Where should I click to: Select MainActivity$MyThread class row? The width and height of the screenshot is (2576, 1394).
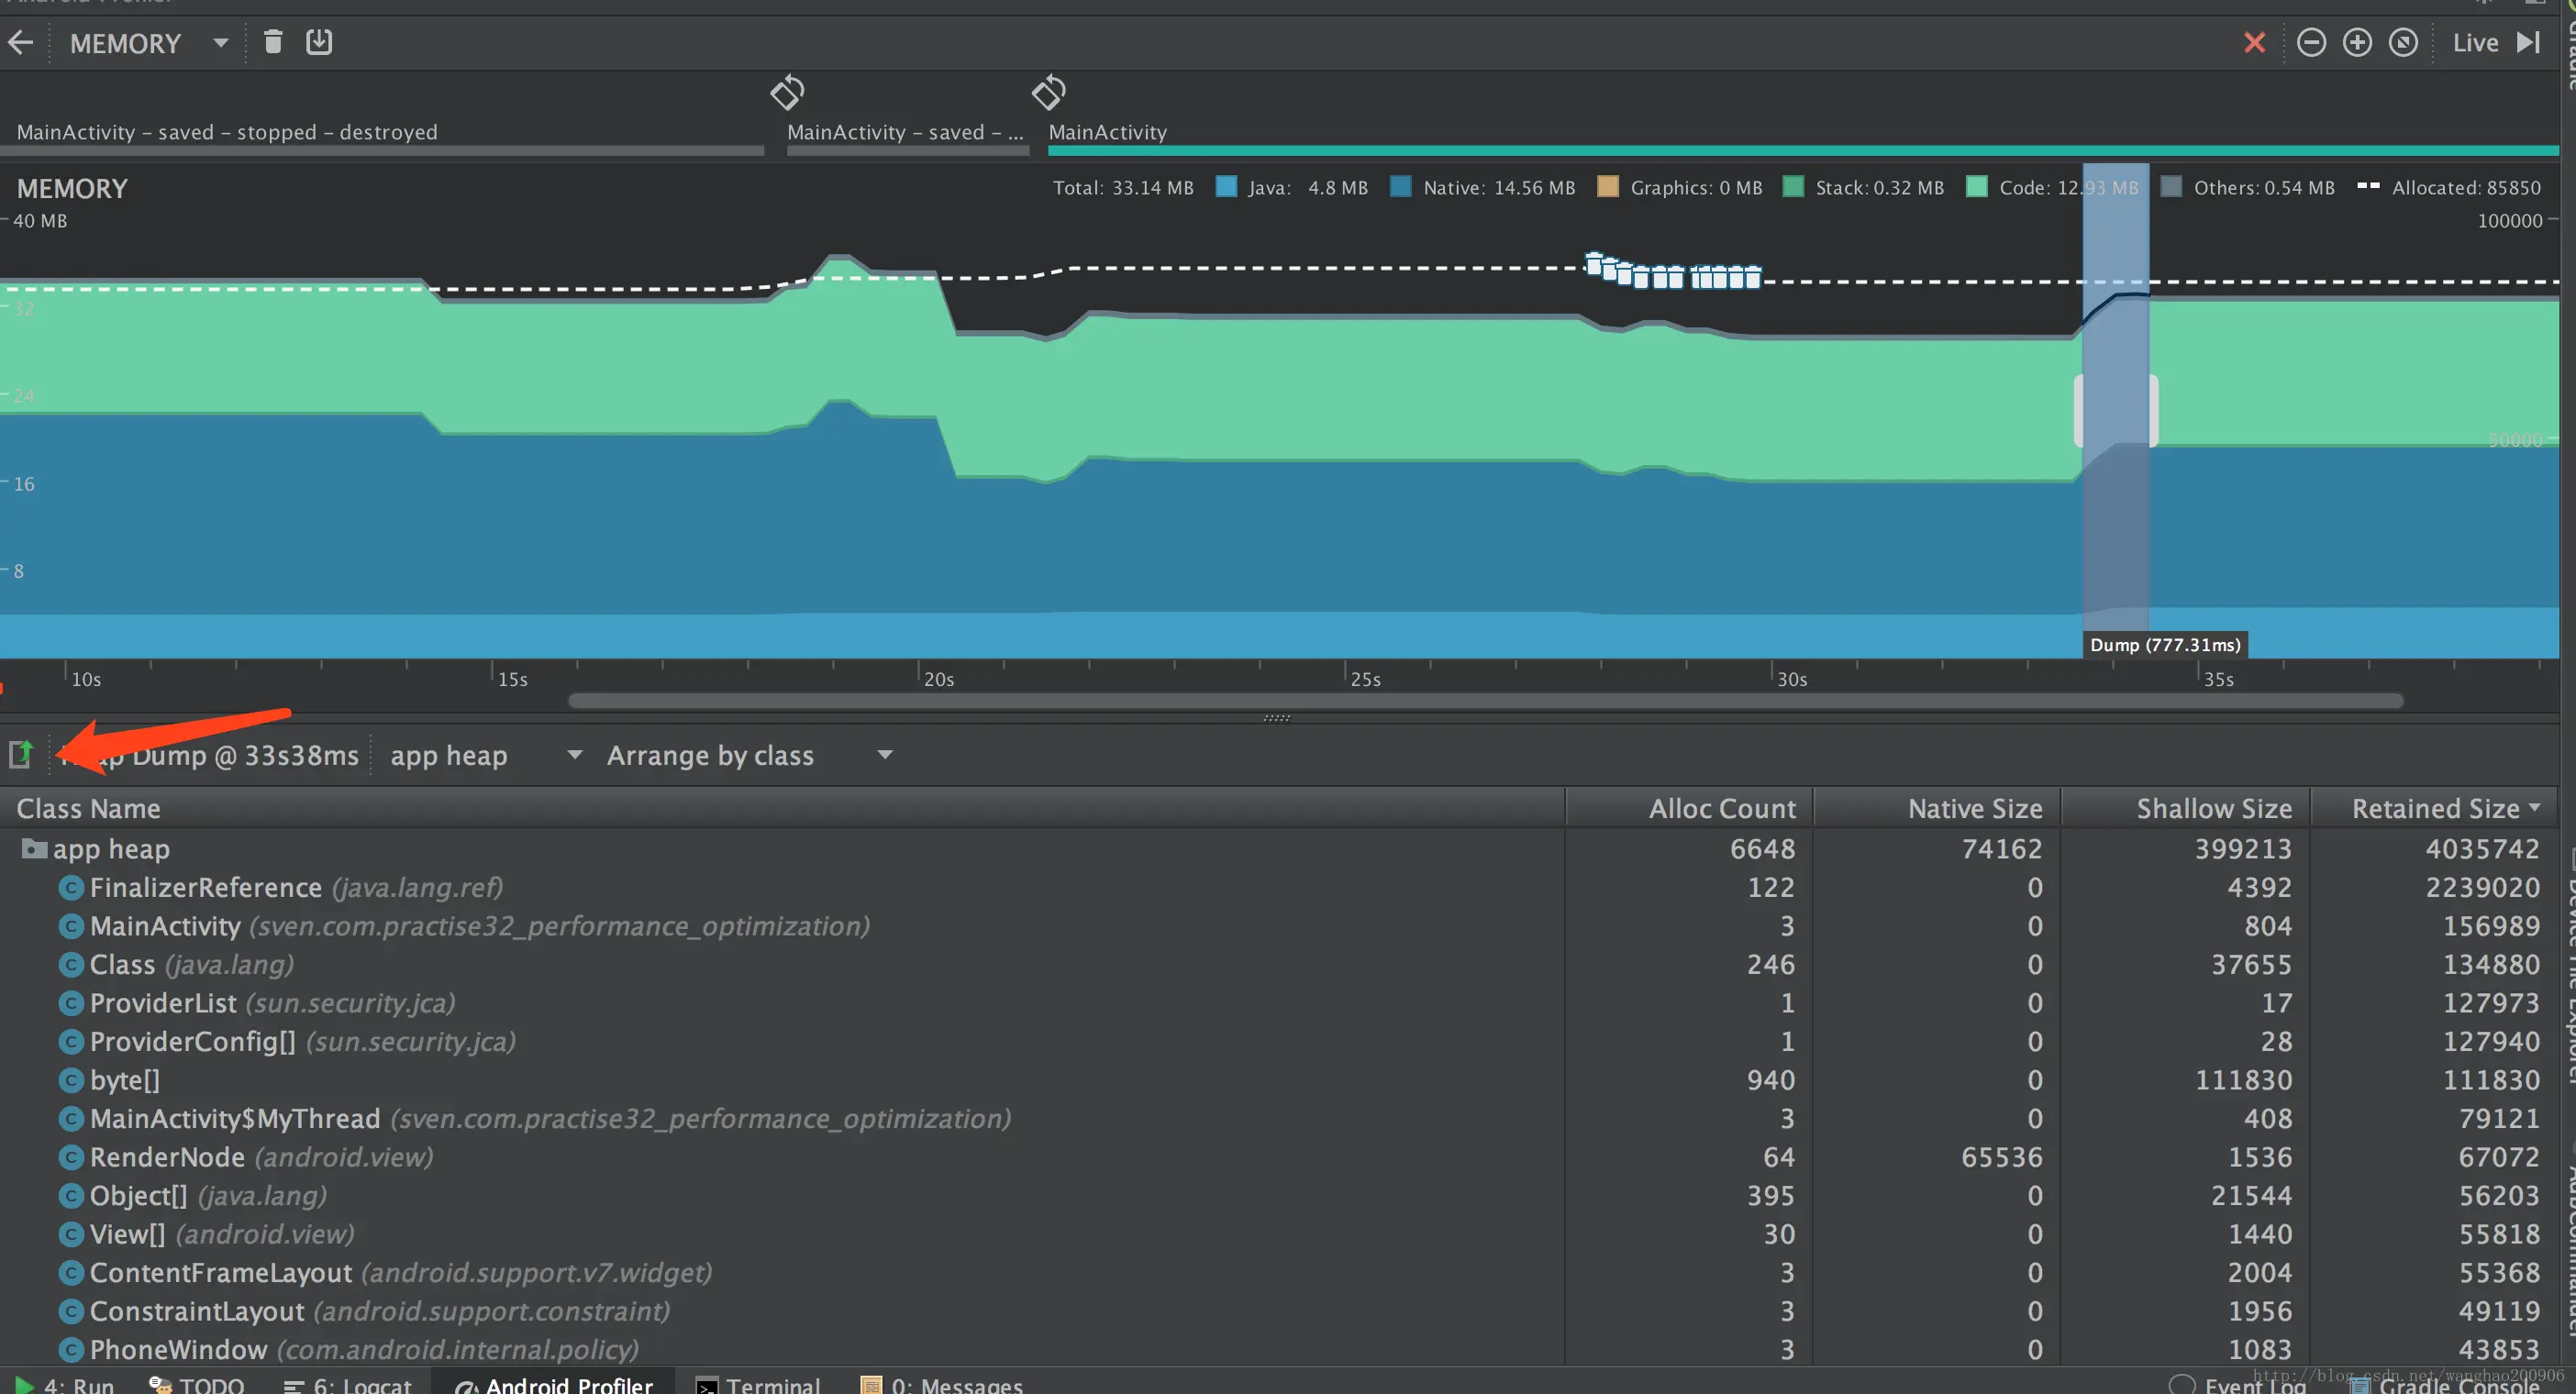[1280, 1118]
